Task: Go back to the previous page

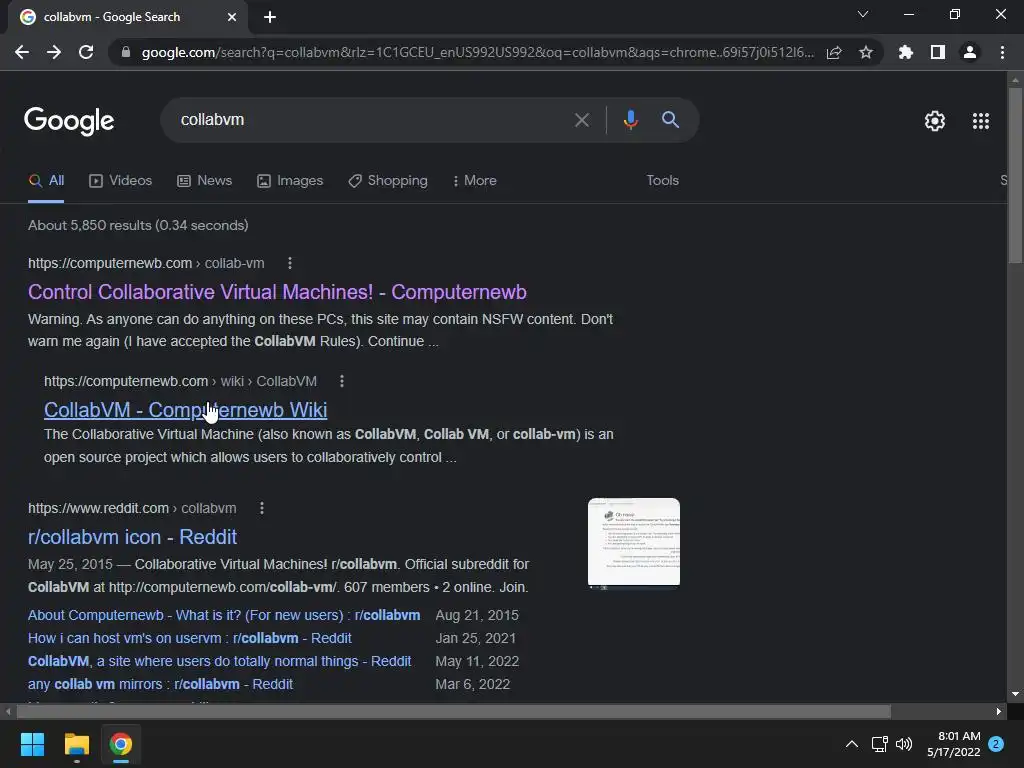Action: click(x=22, y=52)
